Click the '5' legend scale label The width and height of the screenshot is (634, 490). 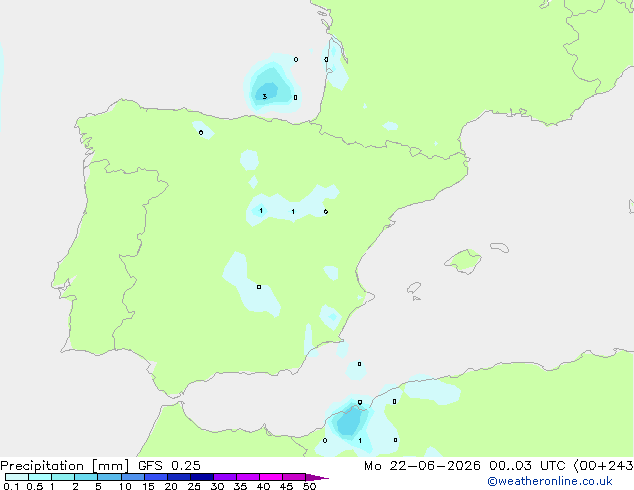point(98,486)
